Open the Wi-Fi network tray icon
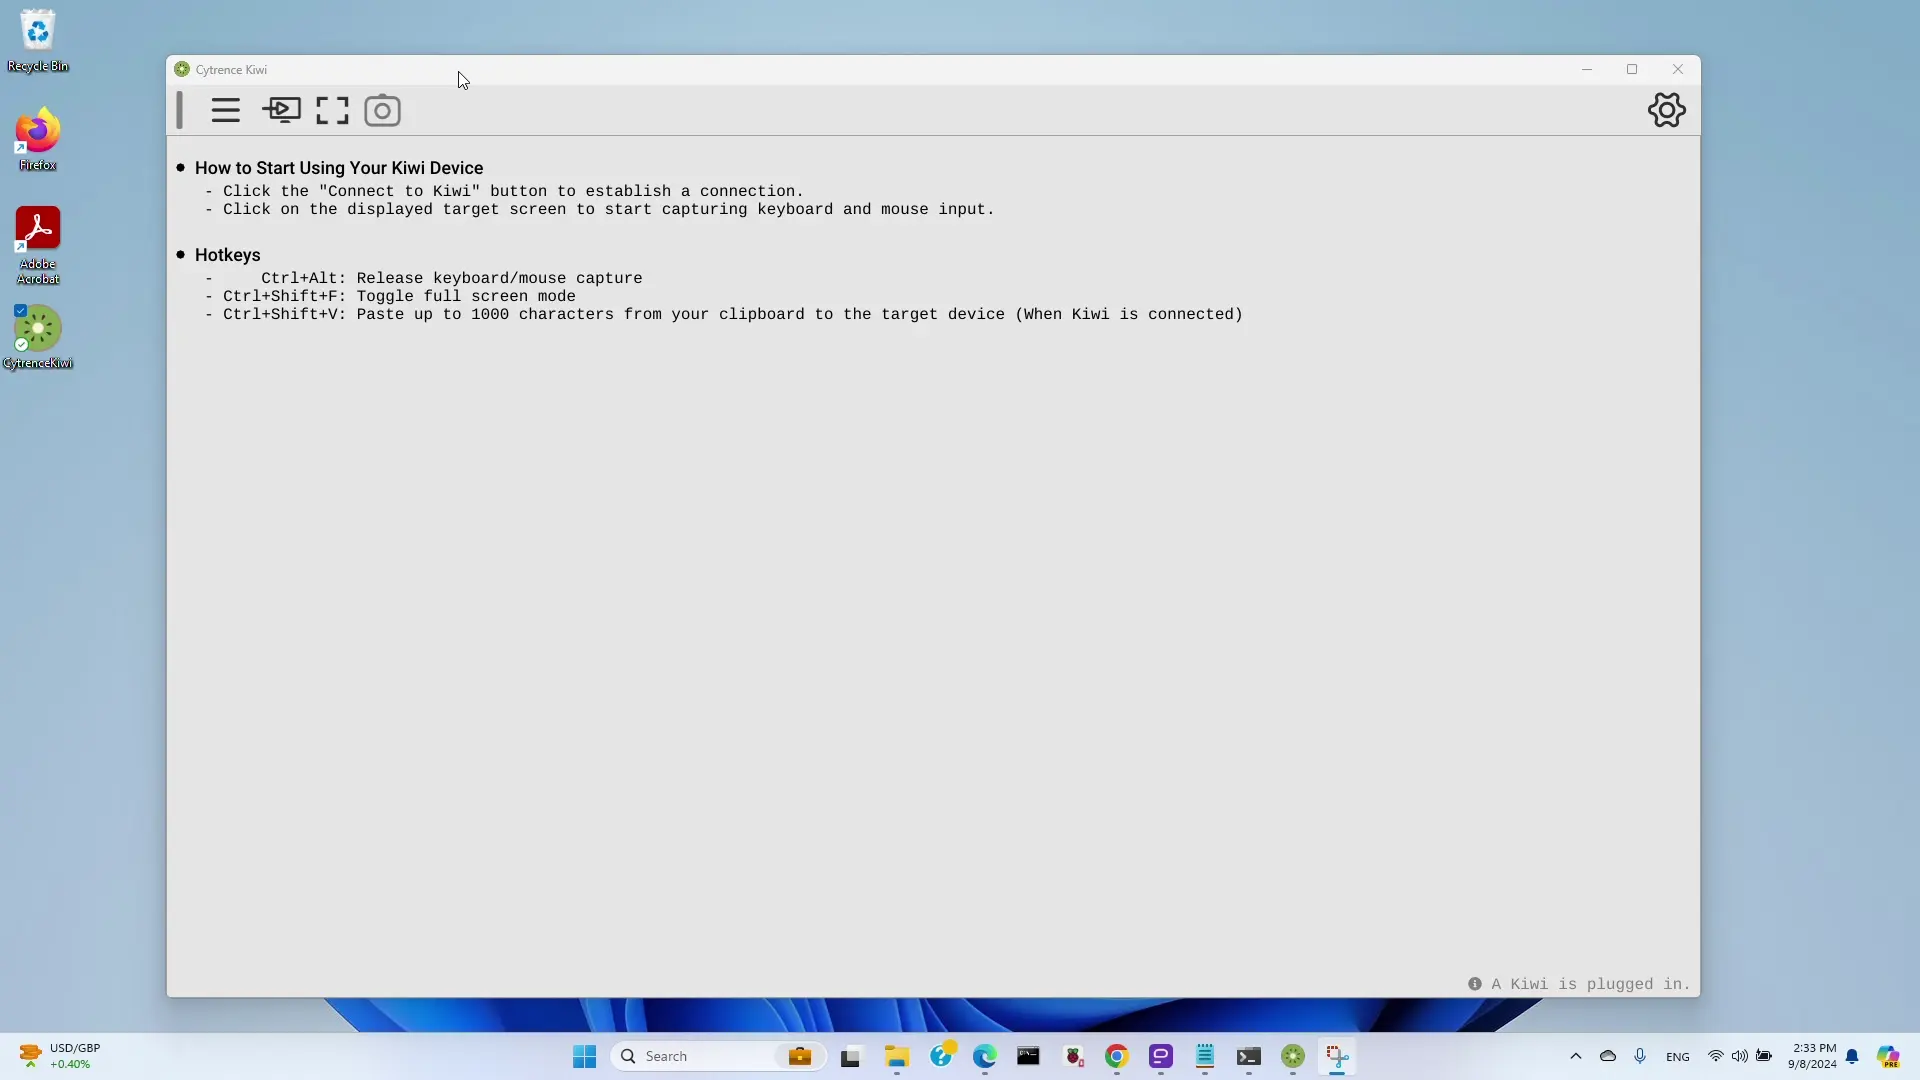Viewport: 1920px width, 1080px height. [x=1716, y=1056]
